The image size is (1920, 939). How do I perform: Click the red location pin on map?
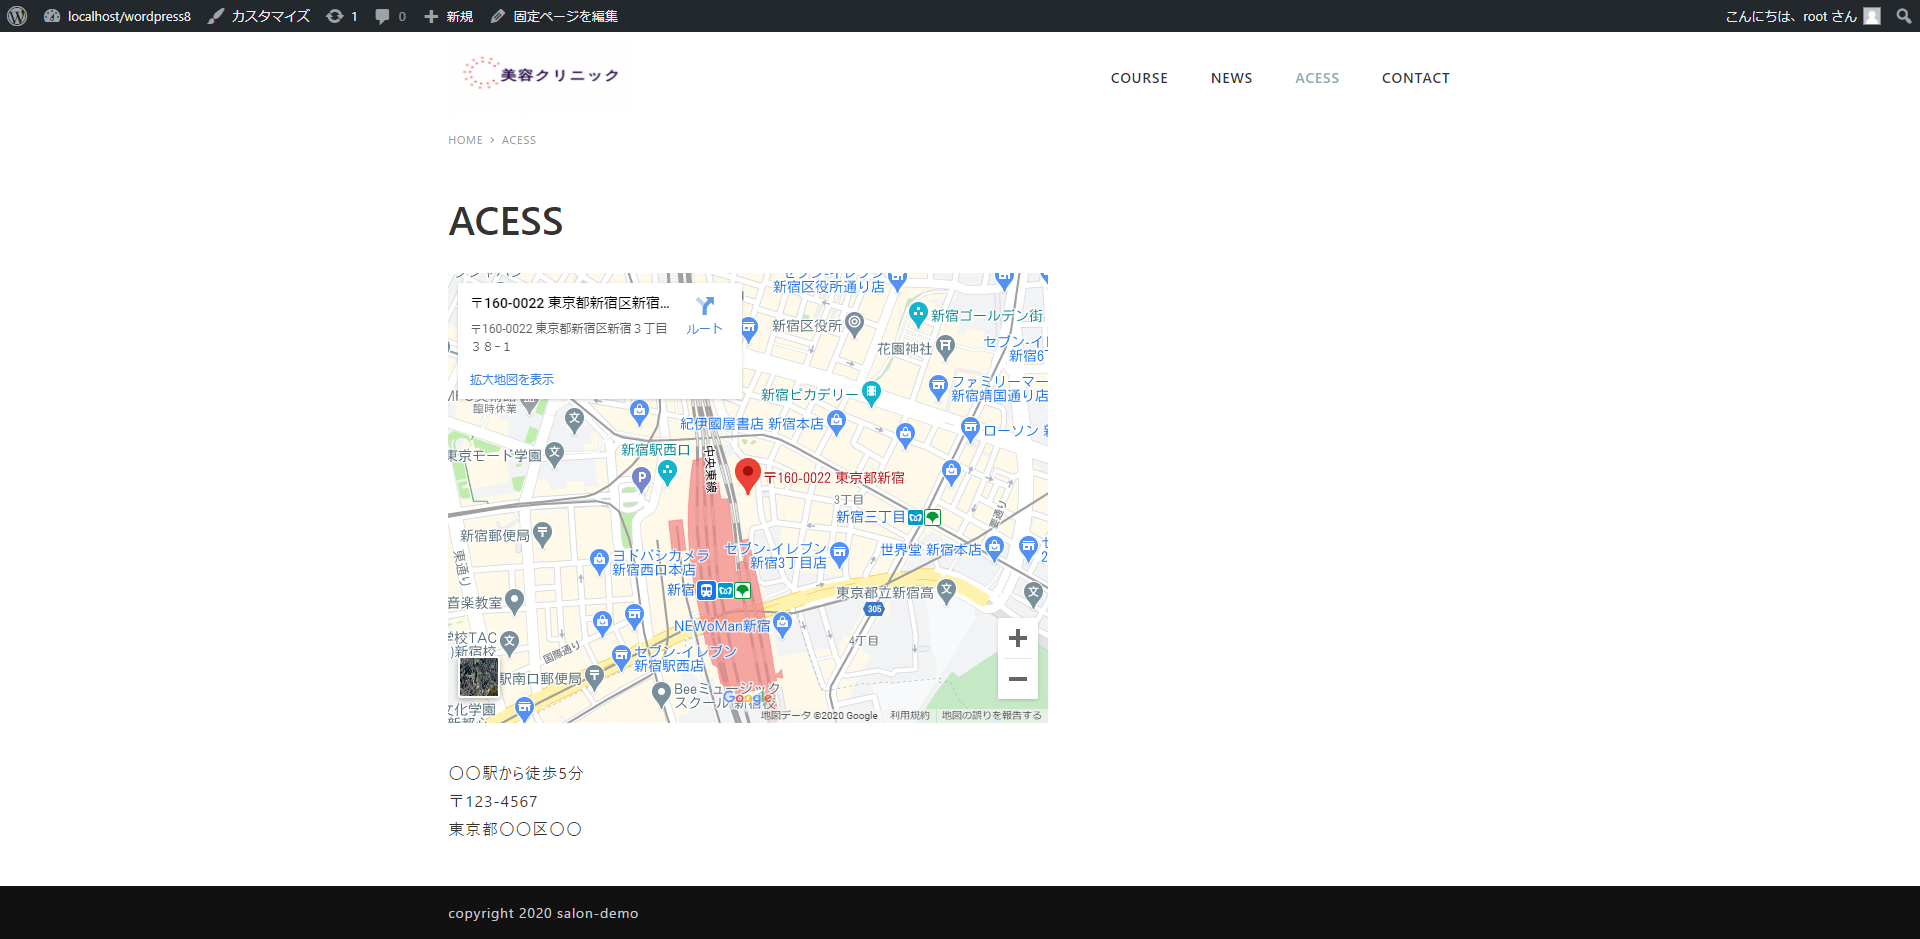coord(747,475)
